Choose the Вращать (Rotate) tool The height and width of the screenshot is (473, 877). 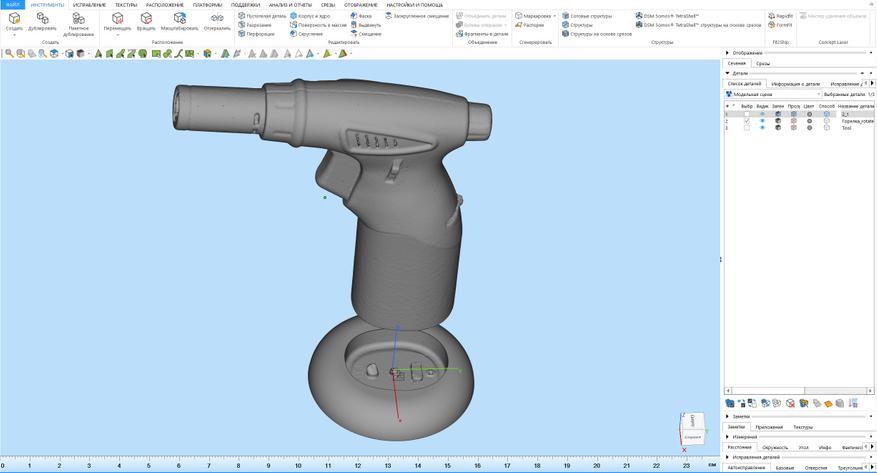tap(146, 19)
